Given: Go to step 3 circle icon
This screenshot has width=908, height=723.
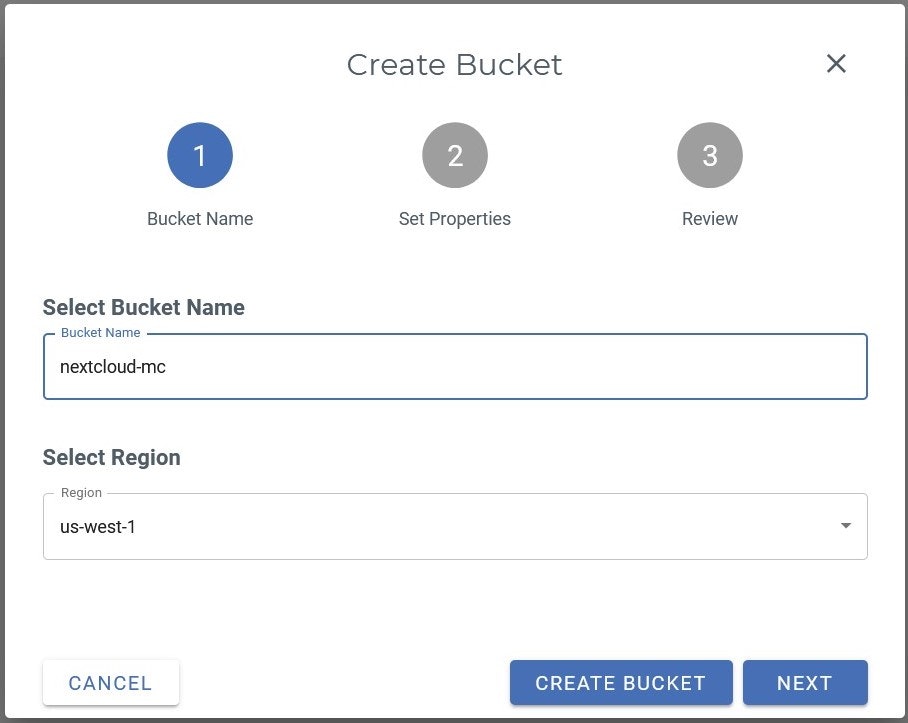Looking at the screenshot, I should 710,155.
